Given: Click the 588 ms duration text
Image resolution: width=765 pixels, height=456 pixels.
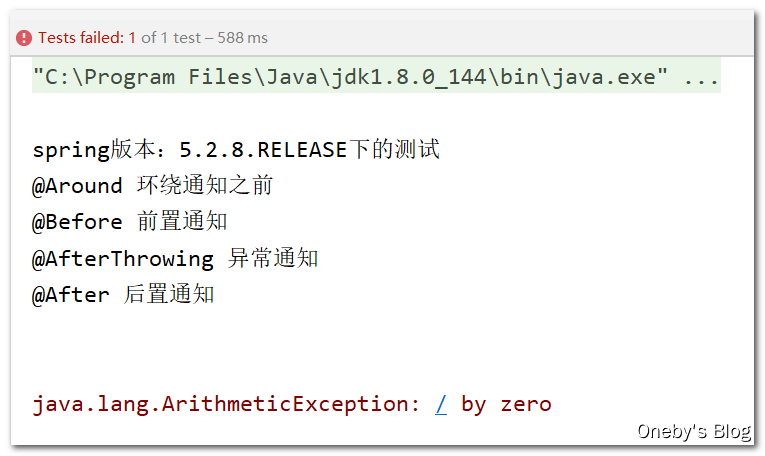Looking at the screenshot, I should pyautogui.click(x=242, y=38).
